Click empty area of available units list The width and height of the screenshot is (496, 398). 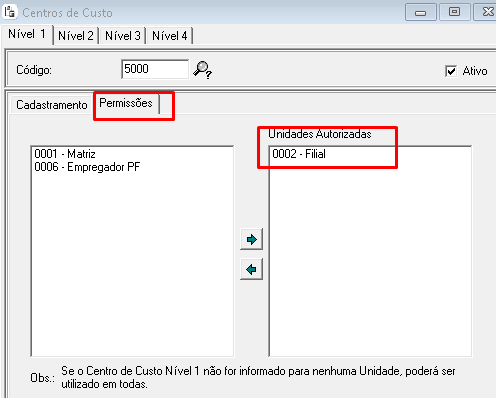coord(132,263)
